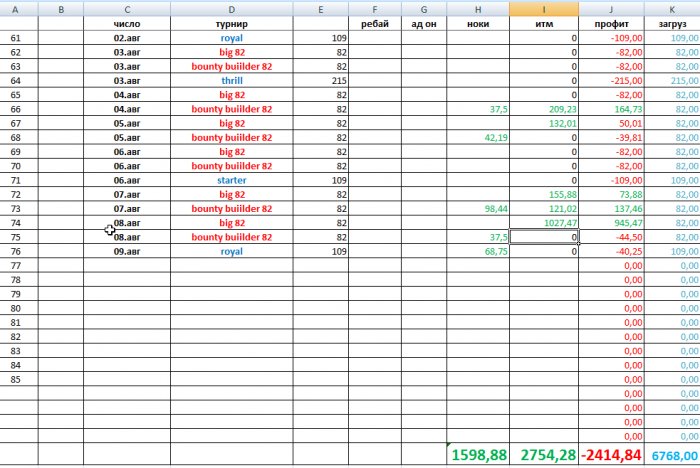Select the total itm '2754,28'

click(544, 455)
